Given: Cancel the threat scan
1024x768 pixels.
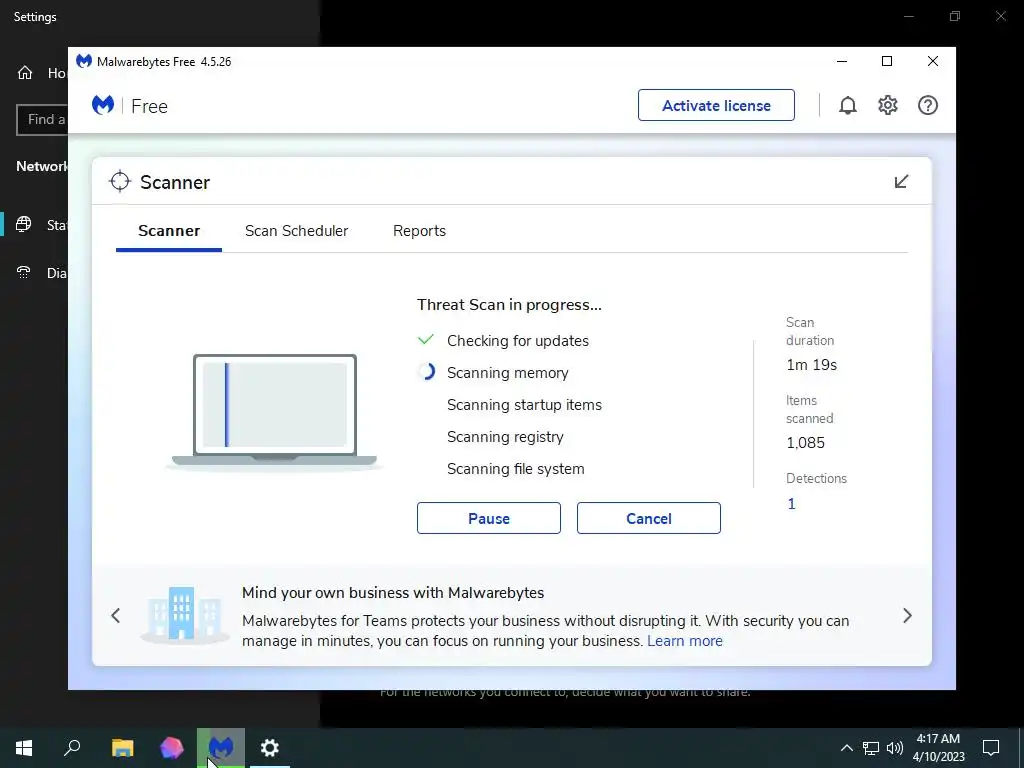Looking at the screenshot, I should click(648, 518).
